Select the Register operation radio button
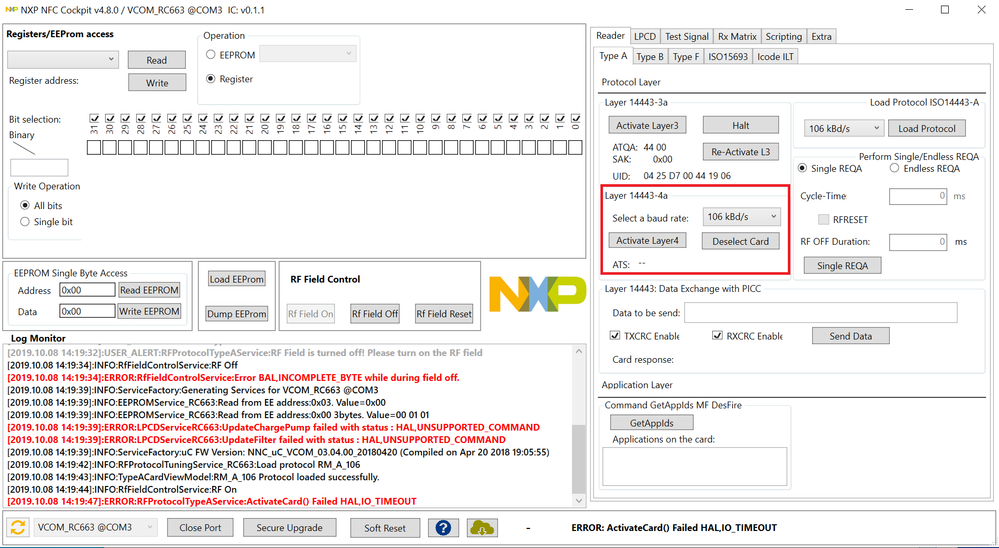This screenshot has height=548, width=999. point(210,79)
